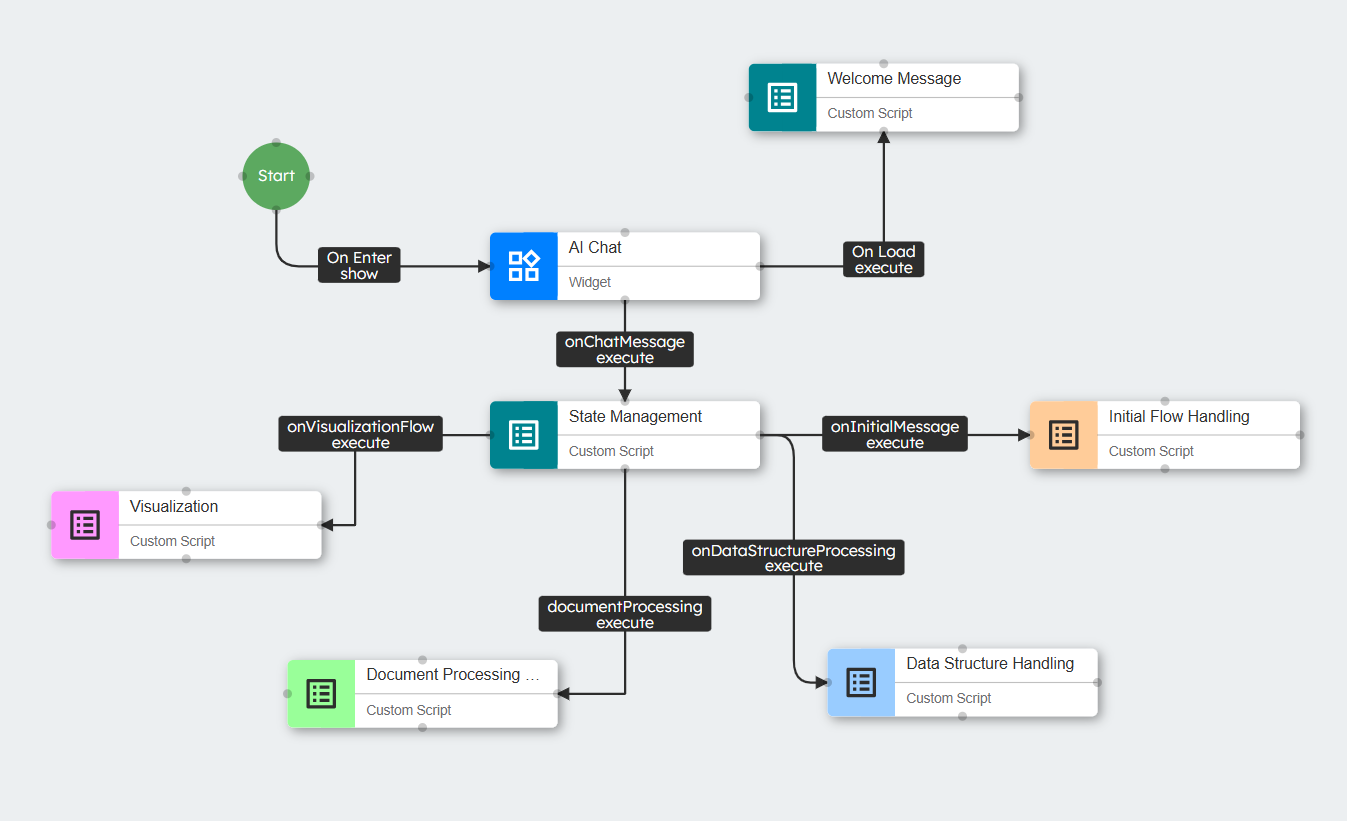This screenshot has width=1347, height=821.
Task: Click the Data Structure Handling node title
Action: pos(989,664)
